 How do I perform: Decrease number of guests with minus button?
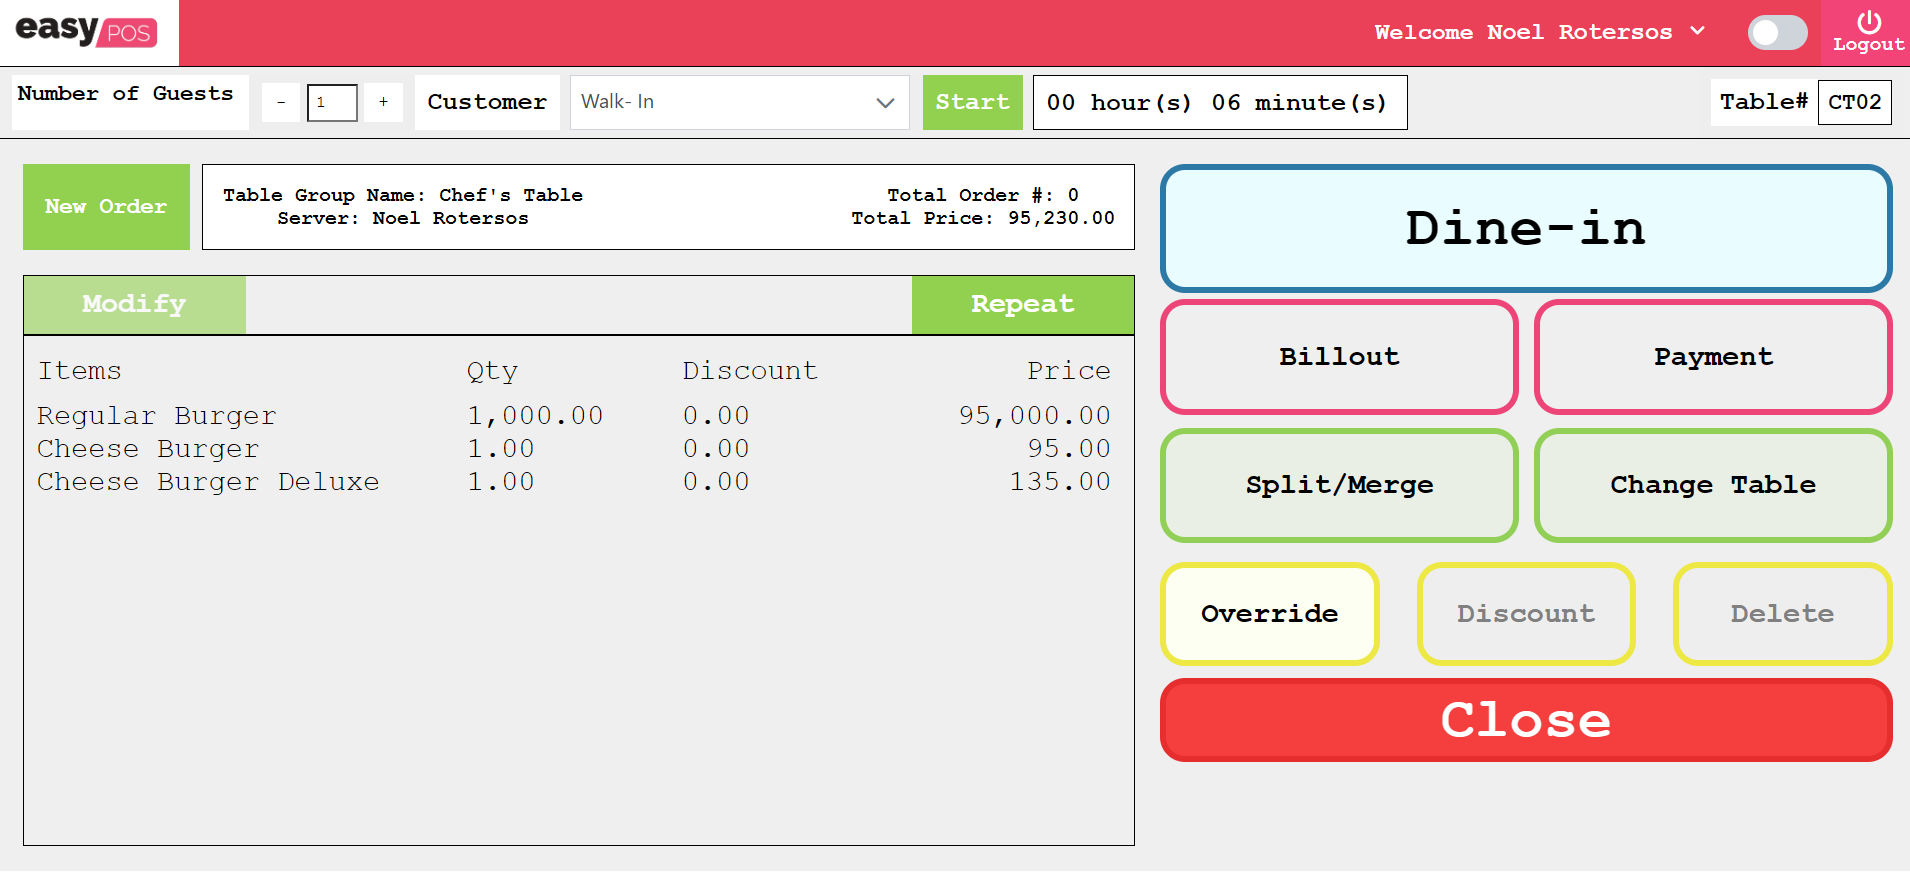click(281, 102)
